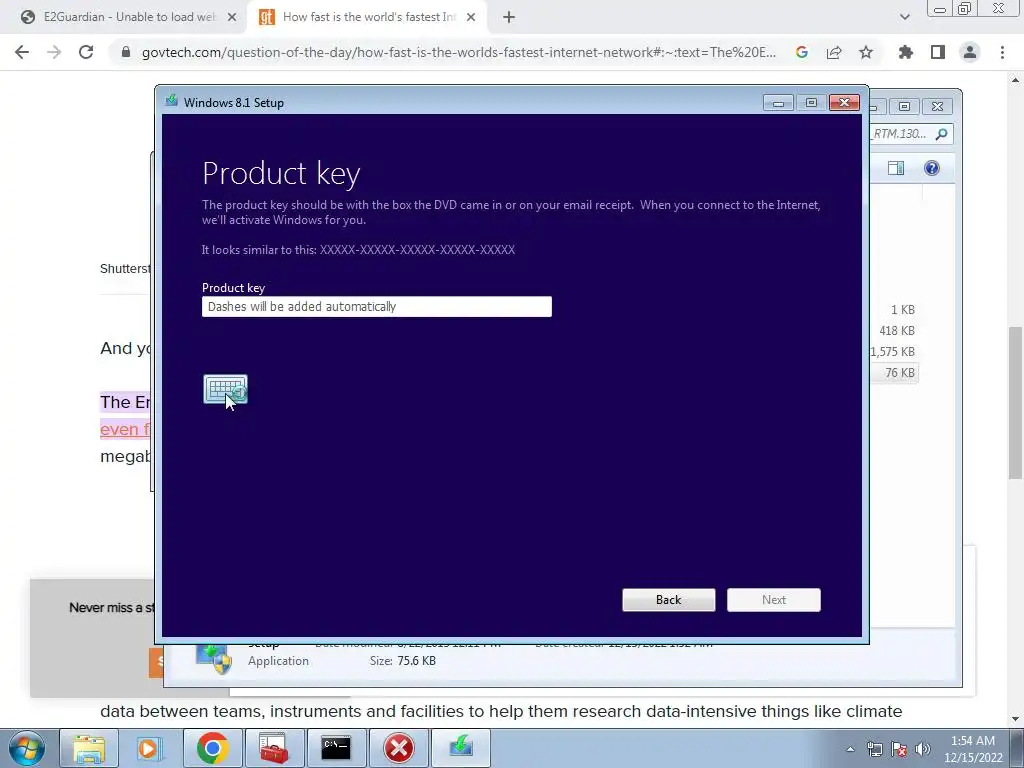Click the Setup application icon in details pane
The height and width of the screenshot is (768, 1024).
pyautogui.click(x=214, y=658)
